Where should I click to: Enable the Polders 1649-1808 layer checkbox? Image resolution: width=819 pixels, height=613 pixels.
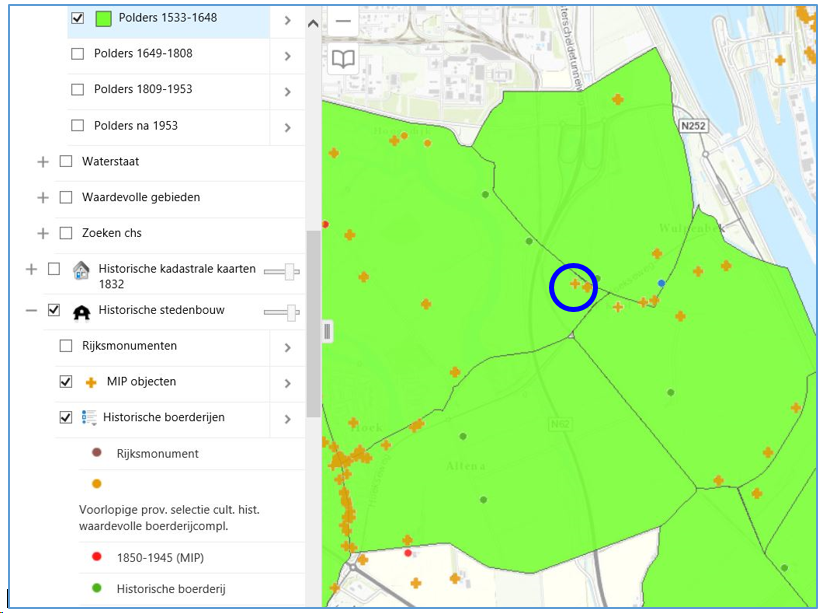coord(77,54)
